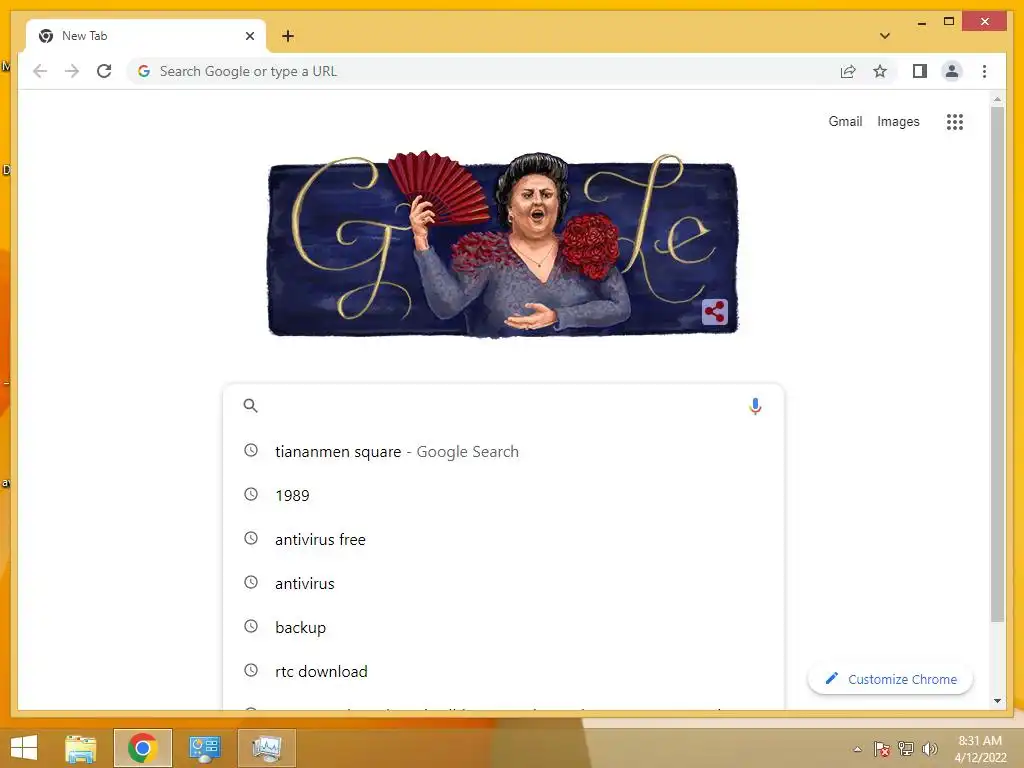Open File Explorer from the taskbar

pos(80,748)
